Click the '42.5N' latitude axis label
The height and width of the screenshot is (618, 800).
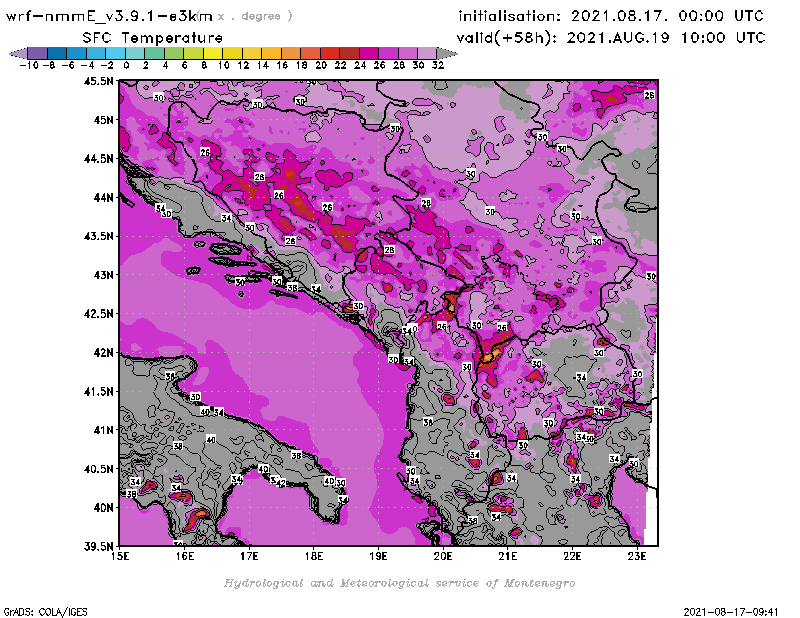(98, 314)
